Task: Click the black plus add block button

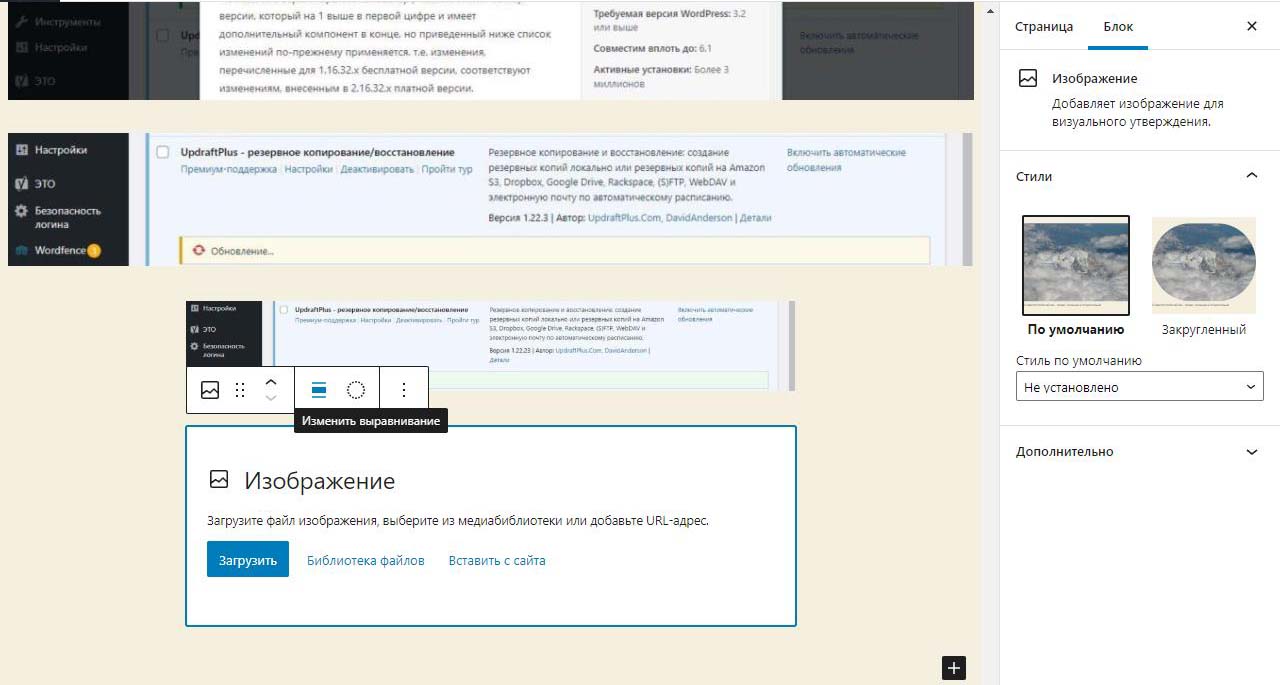Action: [x=954, y=668]
